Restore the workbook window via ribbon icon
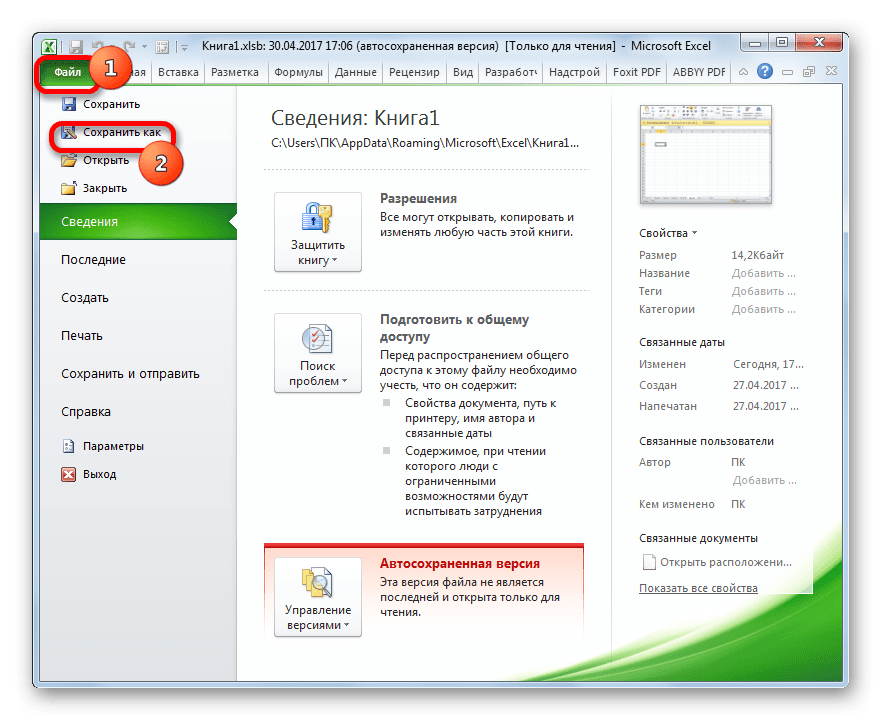This screenshot has width=882, height=721. [809, 71]
